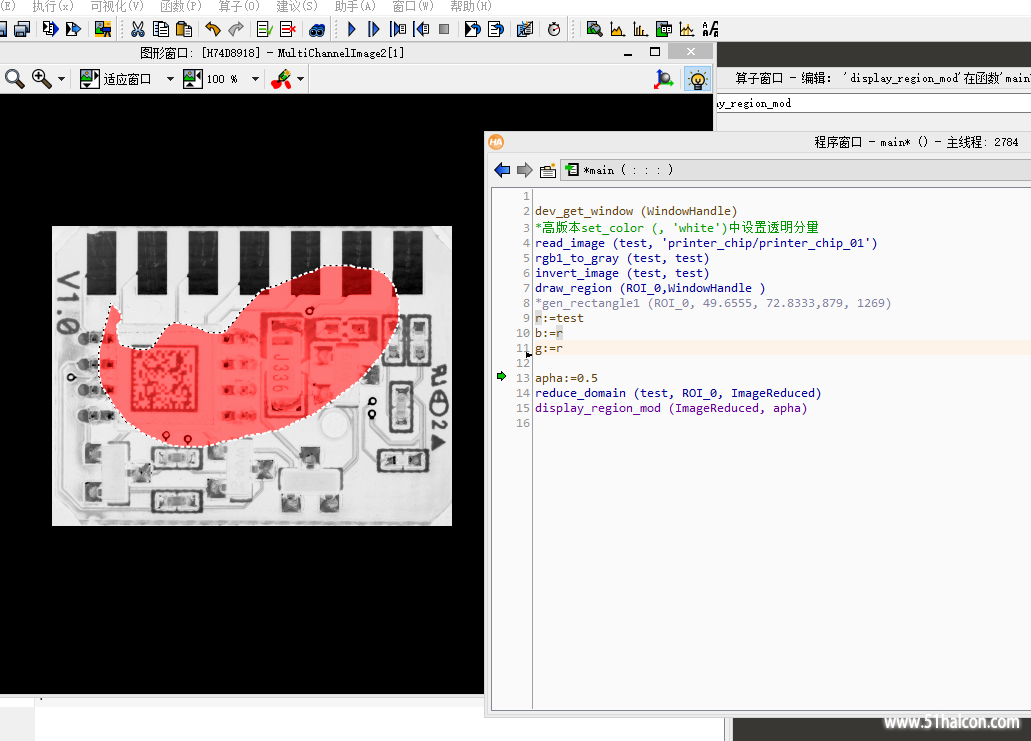Open the 建议(S) menu
The width and height of the screenshot is (1031, 741).
point(297,7)
